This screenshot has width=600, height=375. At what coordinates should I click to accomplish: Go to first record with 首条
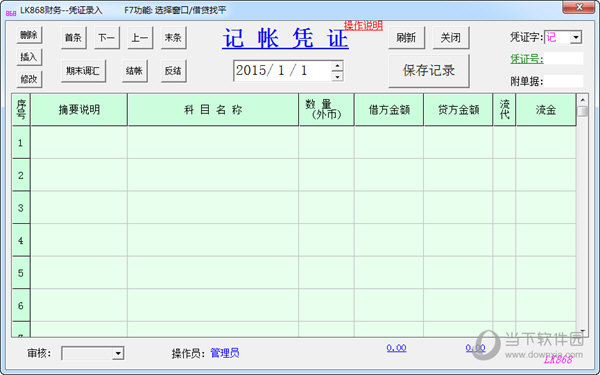coord(73,38)
